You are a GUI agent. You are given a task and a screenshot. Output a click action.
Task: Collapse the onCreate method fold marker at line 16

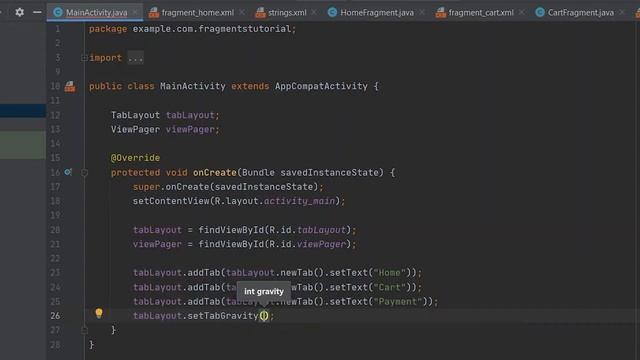click(x=84, y=173)
